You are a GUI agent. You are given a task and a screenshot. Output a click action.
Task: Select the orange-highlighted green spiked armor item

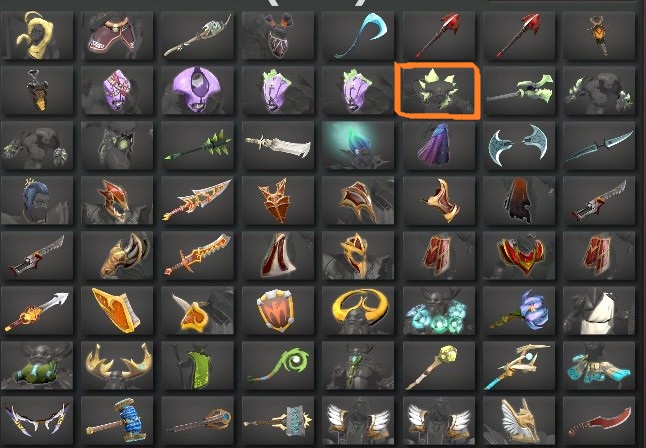[x=438, y=90]
